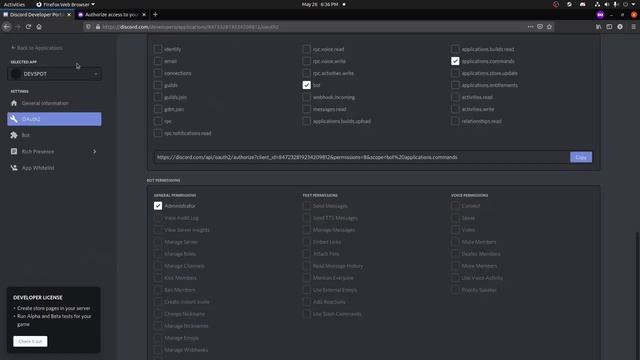Click the volume speaker icon in top bar
The width and height of the screenshot is (640, 360).
(607, 4)
